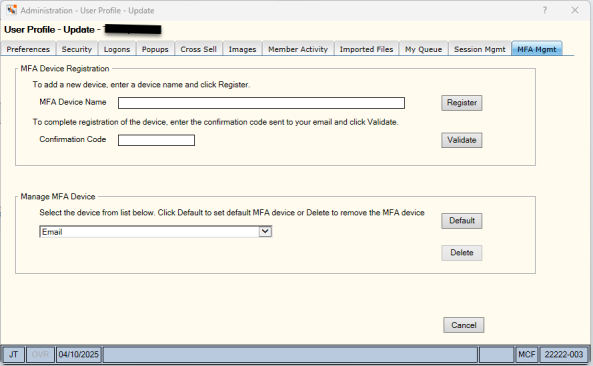This screenshot has height=366, width=593.
Task: Click the 'To add a new device' instruction text
Action: coord(141,85)
